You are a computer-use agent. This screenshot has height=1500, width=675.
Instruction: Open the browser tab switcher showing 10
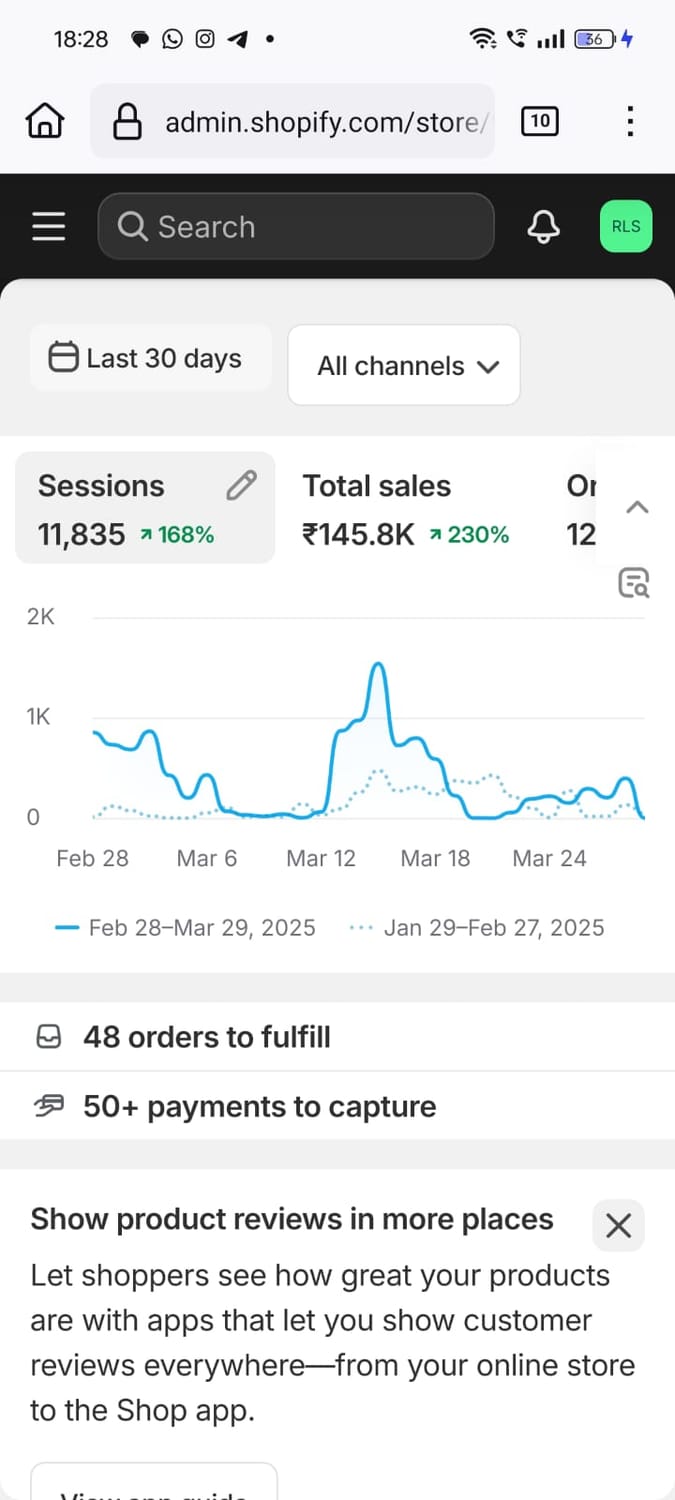coord(540,122)
